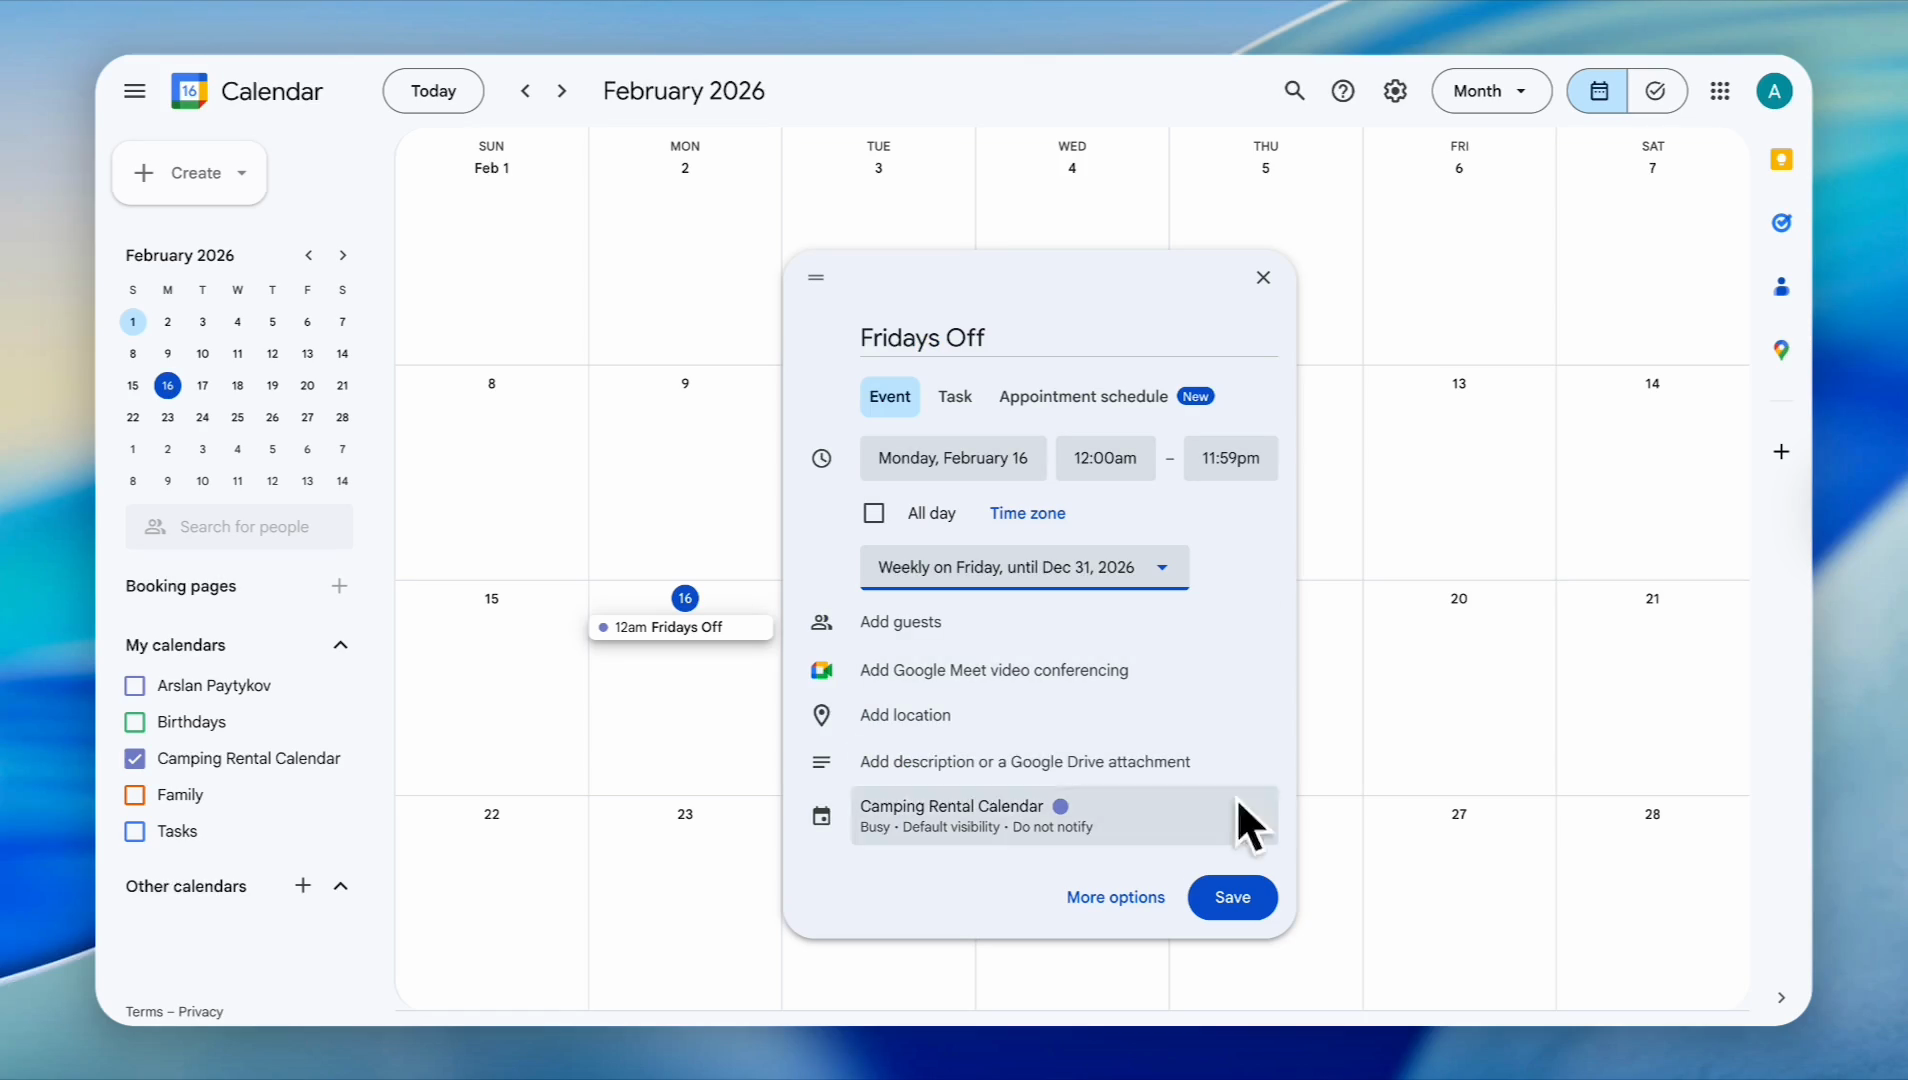The image size is (1908, 1080).
Task: Open Contacts side panel icon
Action: (1781, 287)
